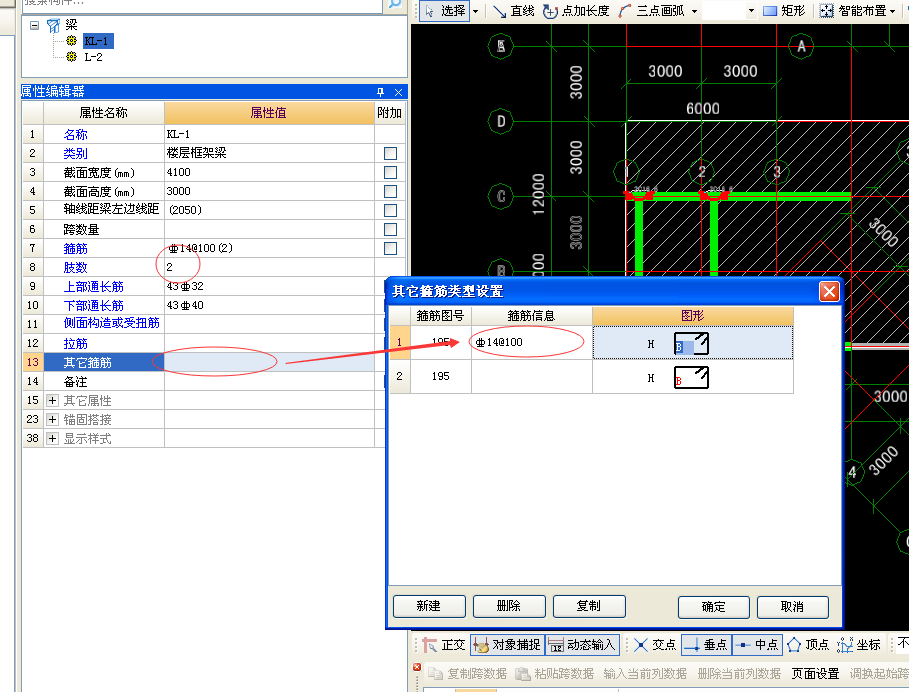Open the dropdown arrow next to 选择

click(475, 11)
